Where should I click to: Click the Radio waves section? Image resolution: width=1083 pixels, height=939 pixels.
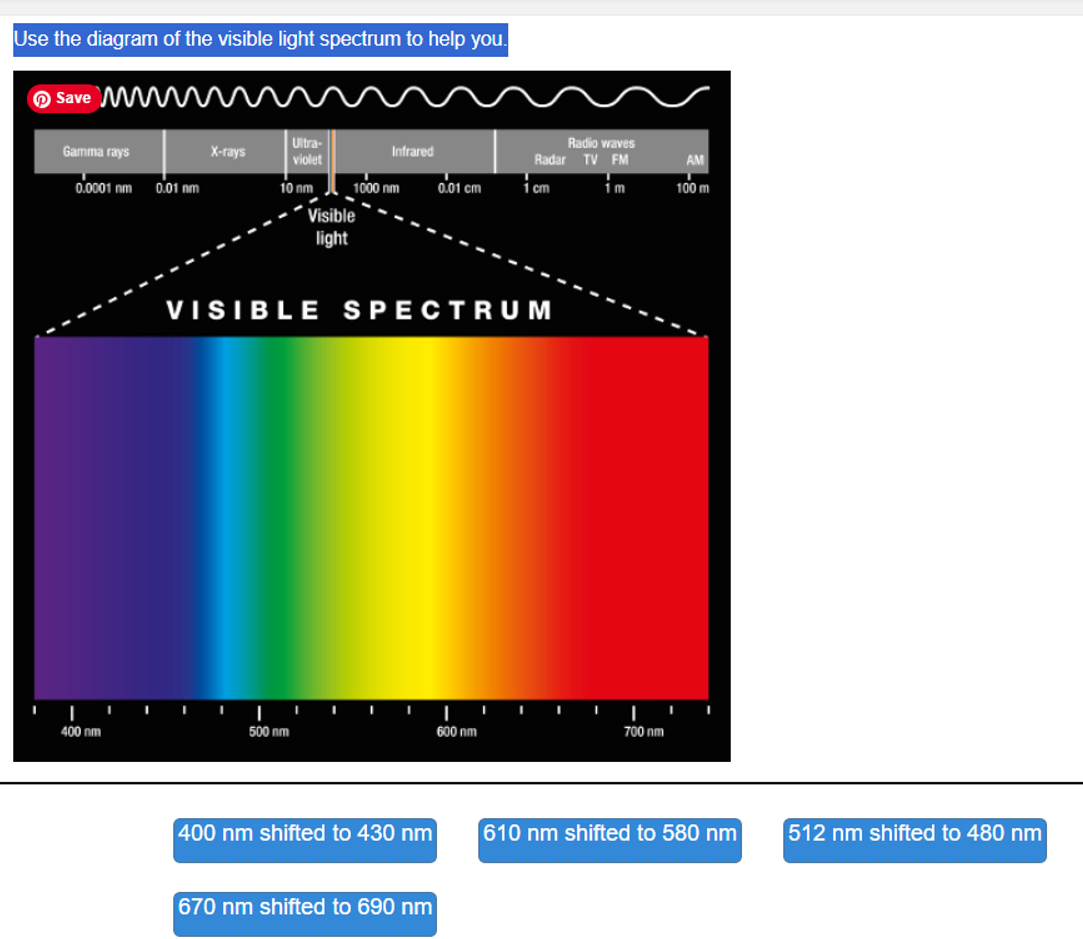[600, 142]
